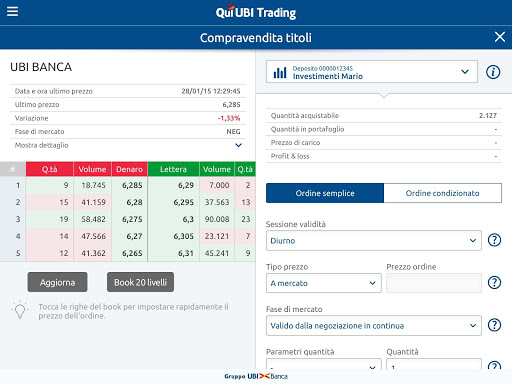Switch to Ordine condizionato tab
The height and width of the screenshot is (384, 512).
coord(443,193)
